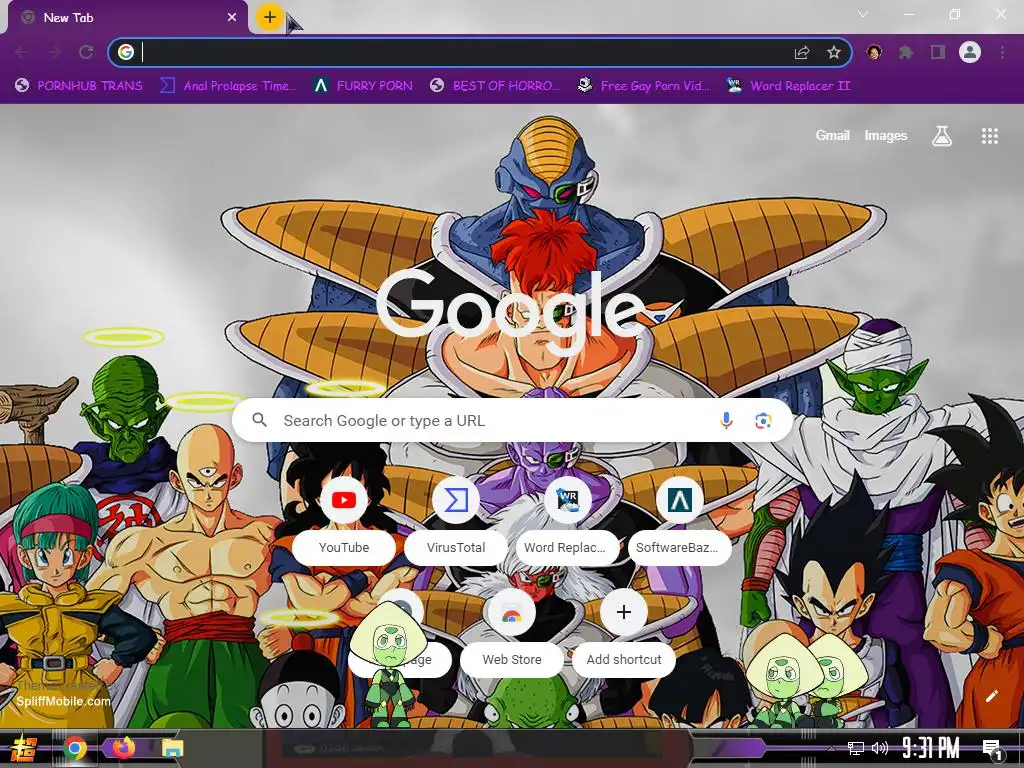The width and height of the screenshot is (1024, 768).
Task: Open the Web Store shortcut
Action: point(511,632)
